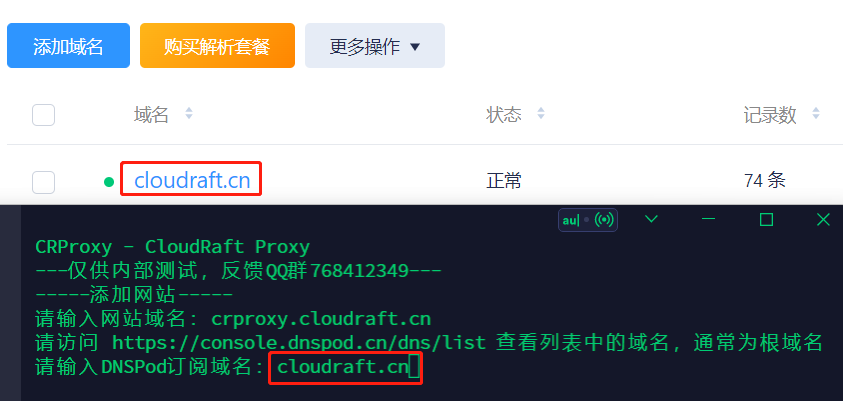Click the 更多操作 dropdown arrow
The height and width of the screenshot is (401, 843).
pyautogui.click(x=415, y=47)
